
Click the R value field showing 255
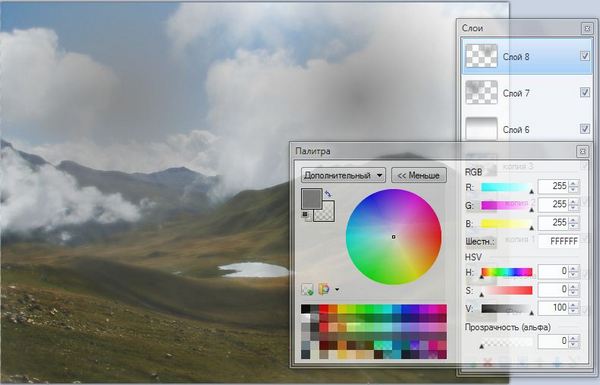click(553, 186)
